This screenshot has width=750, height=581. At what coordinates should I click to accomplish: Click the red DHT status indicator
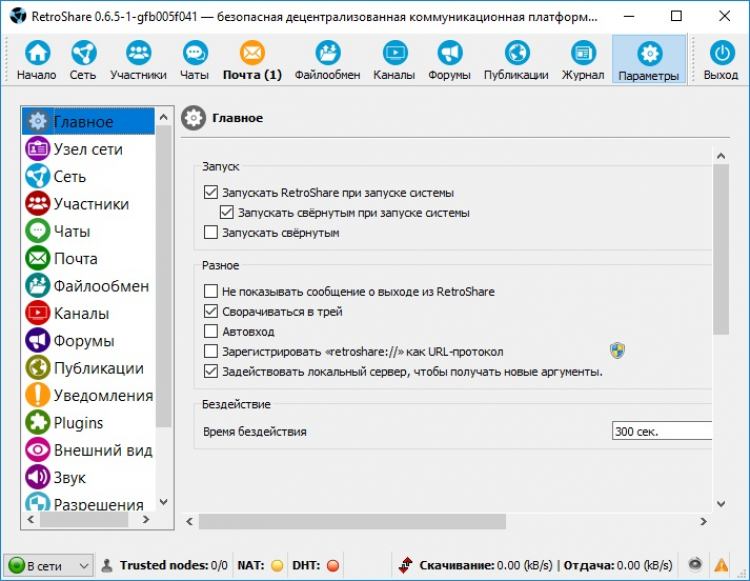[x=333, y=566]
